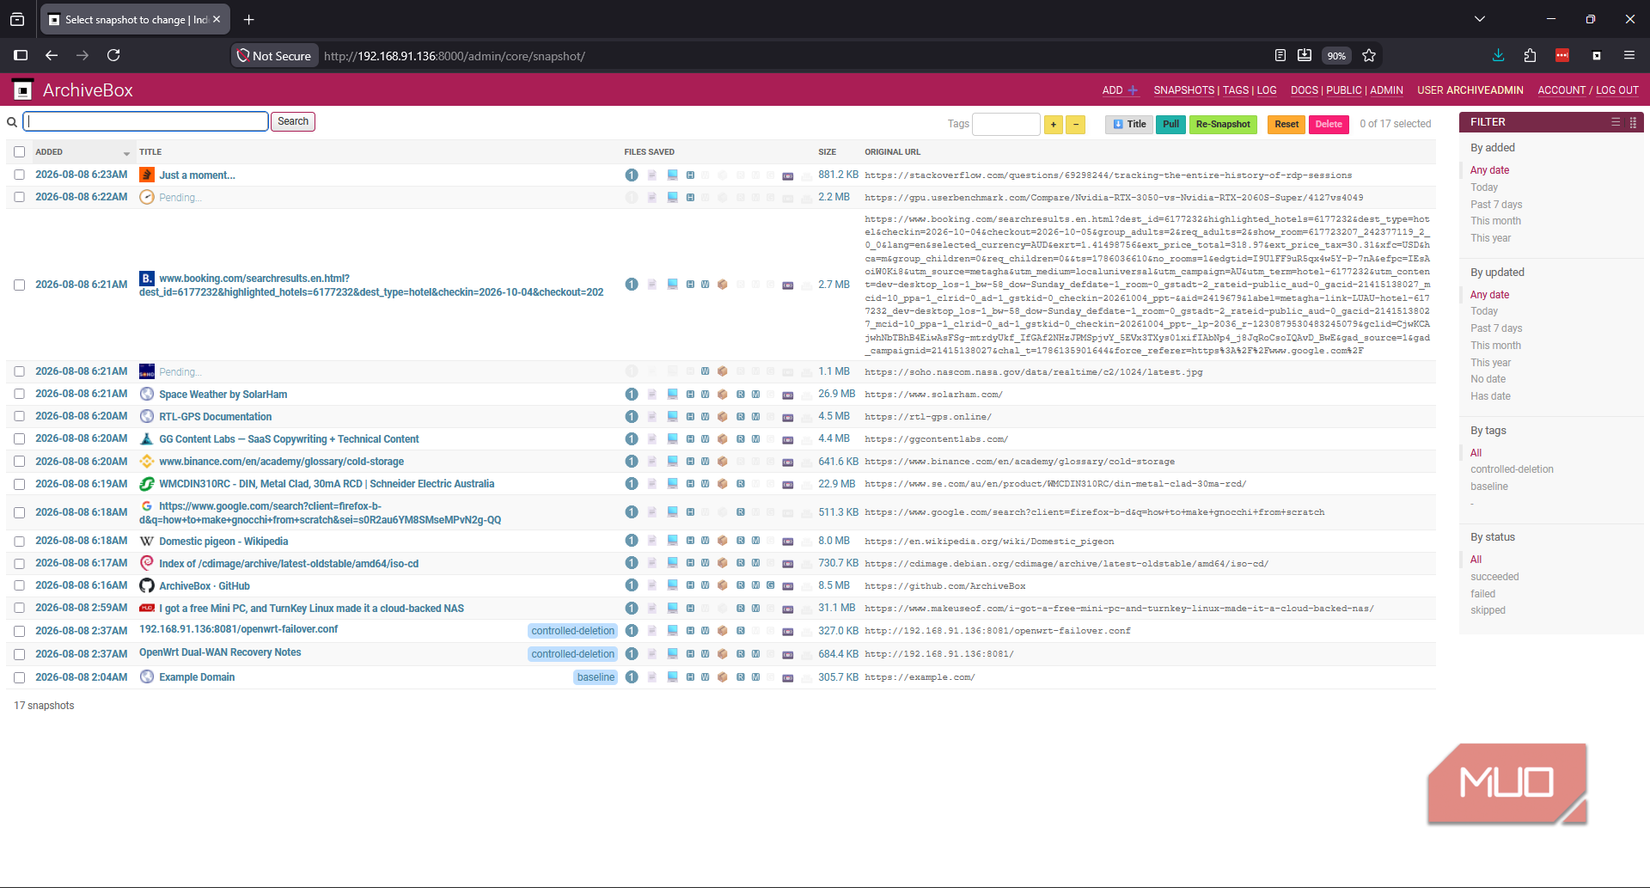Image resolution: width=1650 pixels, height=888 pixels.
Task: Click Stack Overflow favicon in Just a moment row
Action: pyautogui.click(x=147, y=175)
